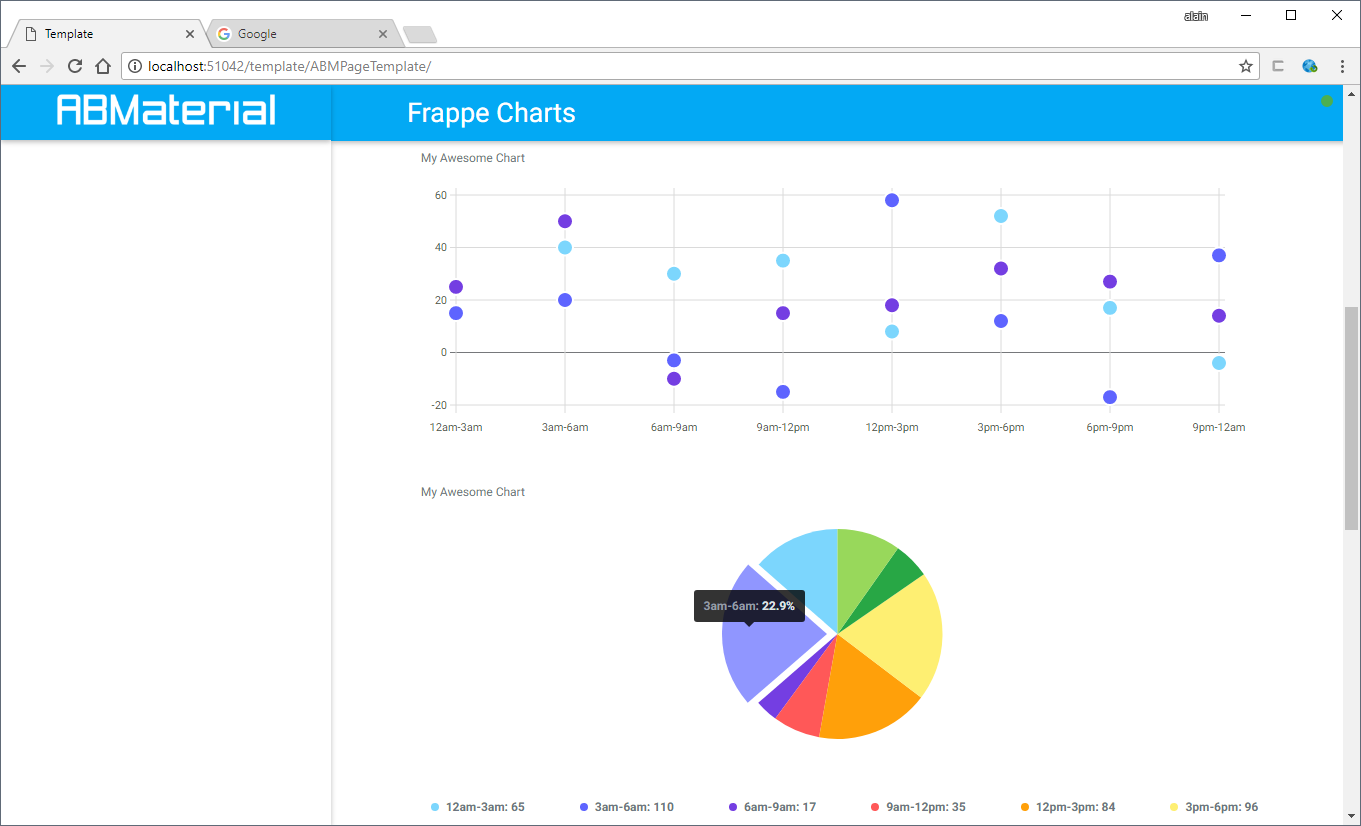Switch to the Google tab
Image resolution: width=1361 pixels, height=826 pixels.
pyautogui.click(x=290, y=34)
